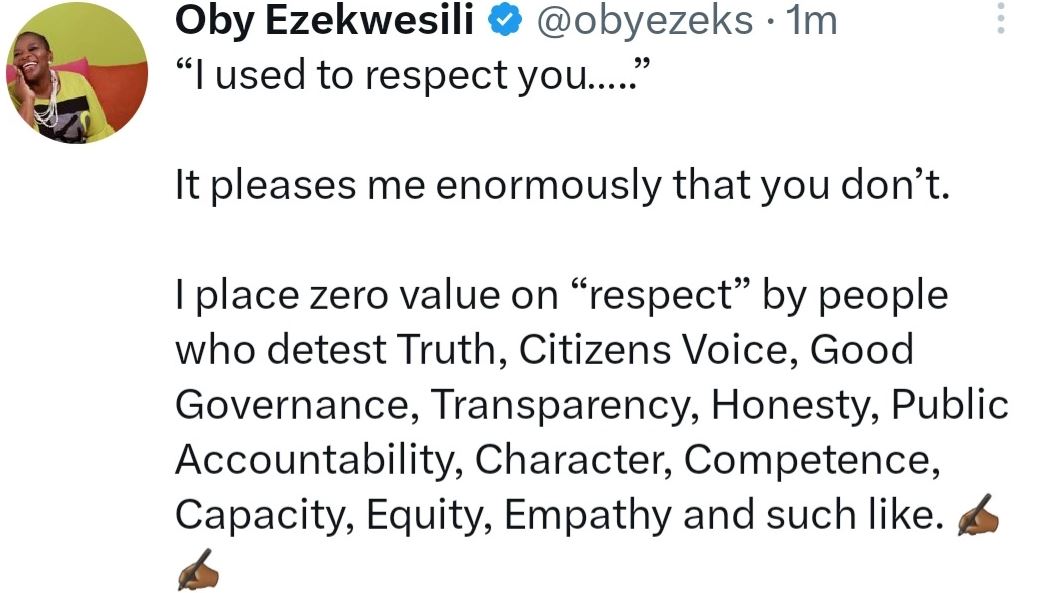Click the writing hand emoji after "such like."
Image resolution: width=1047 pixels, height=593 pixels.
(979, 517)
